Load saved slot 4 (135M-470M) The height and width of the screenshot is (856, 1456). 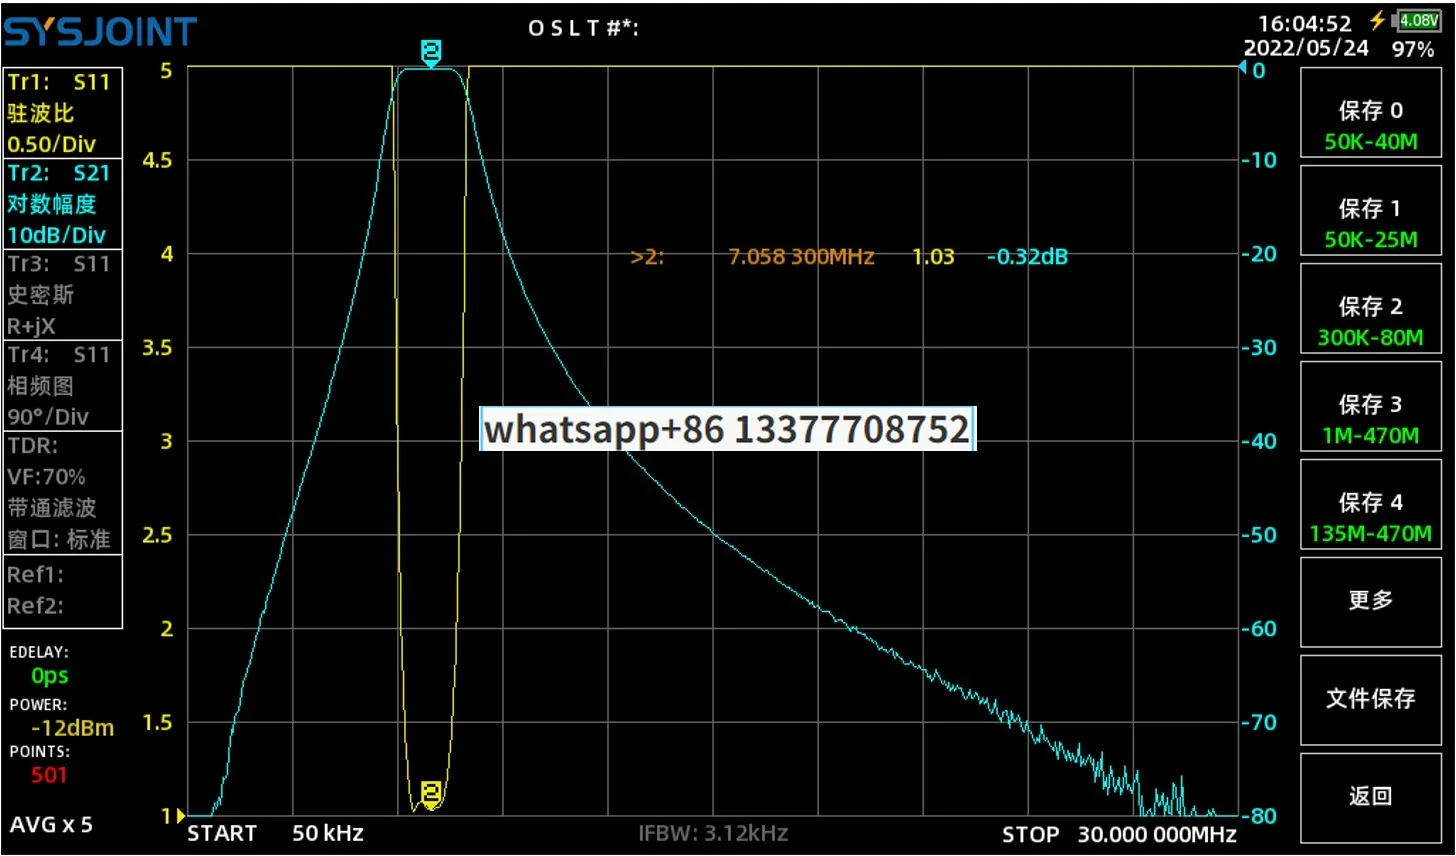[1370, 504]
